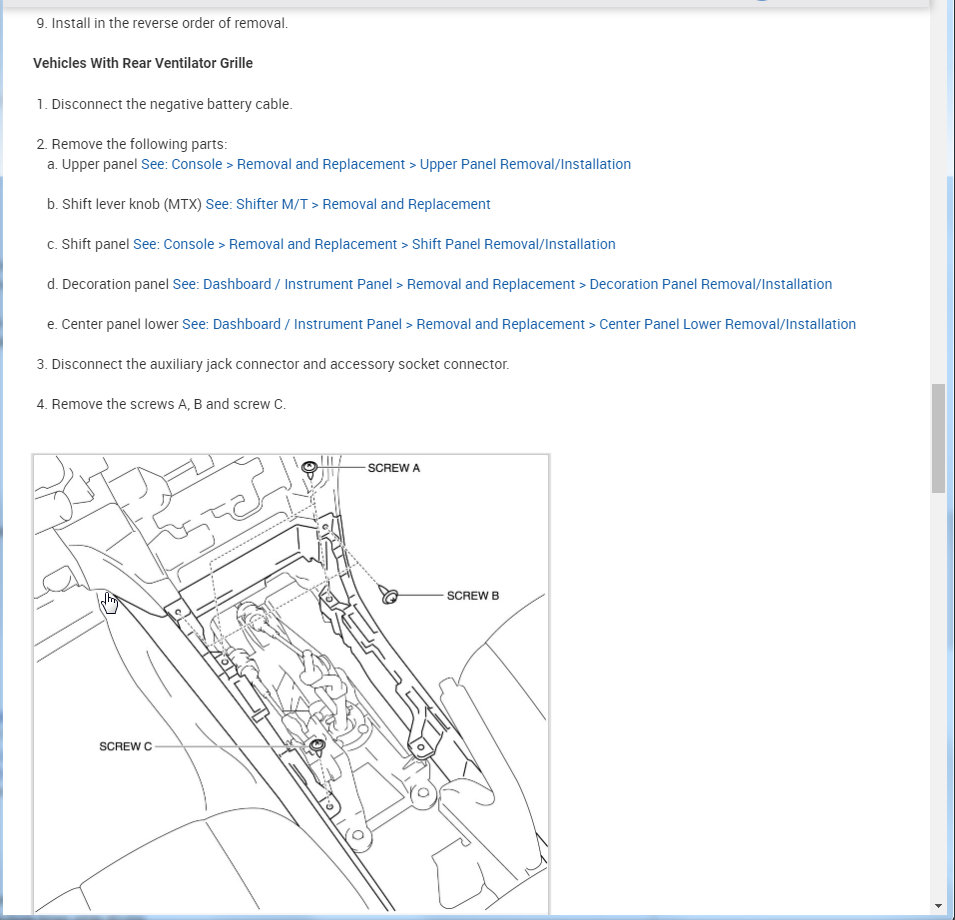Click the Remove the screws A, B step
Image resolution: width=955 pixels, height=920 pixels.
coord(161,404)
